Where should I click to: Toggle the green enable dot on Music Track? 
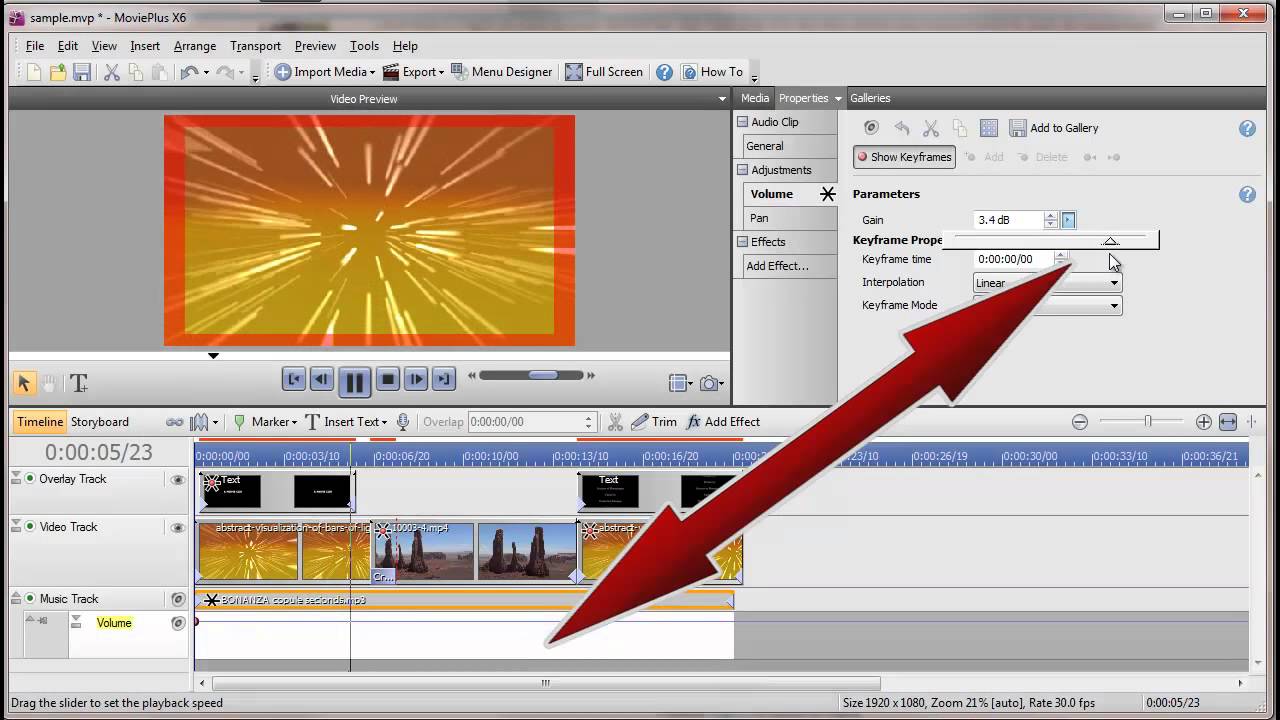point(30,599)
